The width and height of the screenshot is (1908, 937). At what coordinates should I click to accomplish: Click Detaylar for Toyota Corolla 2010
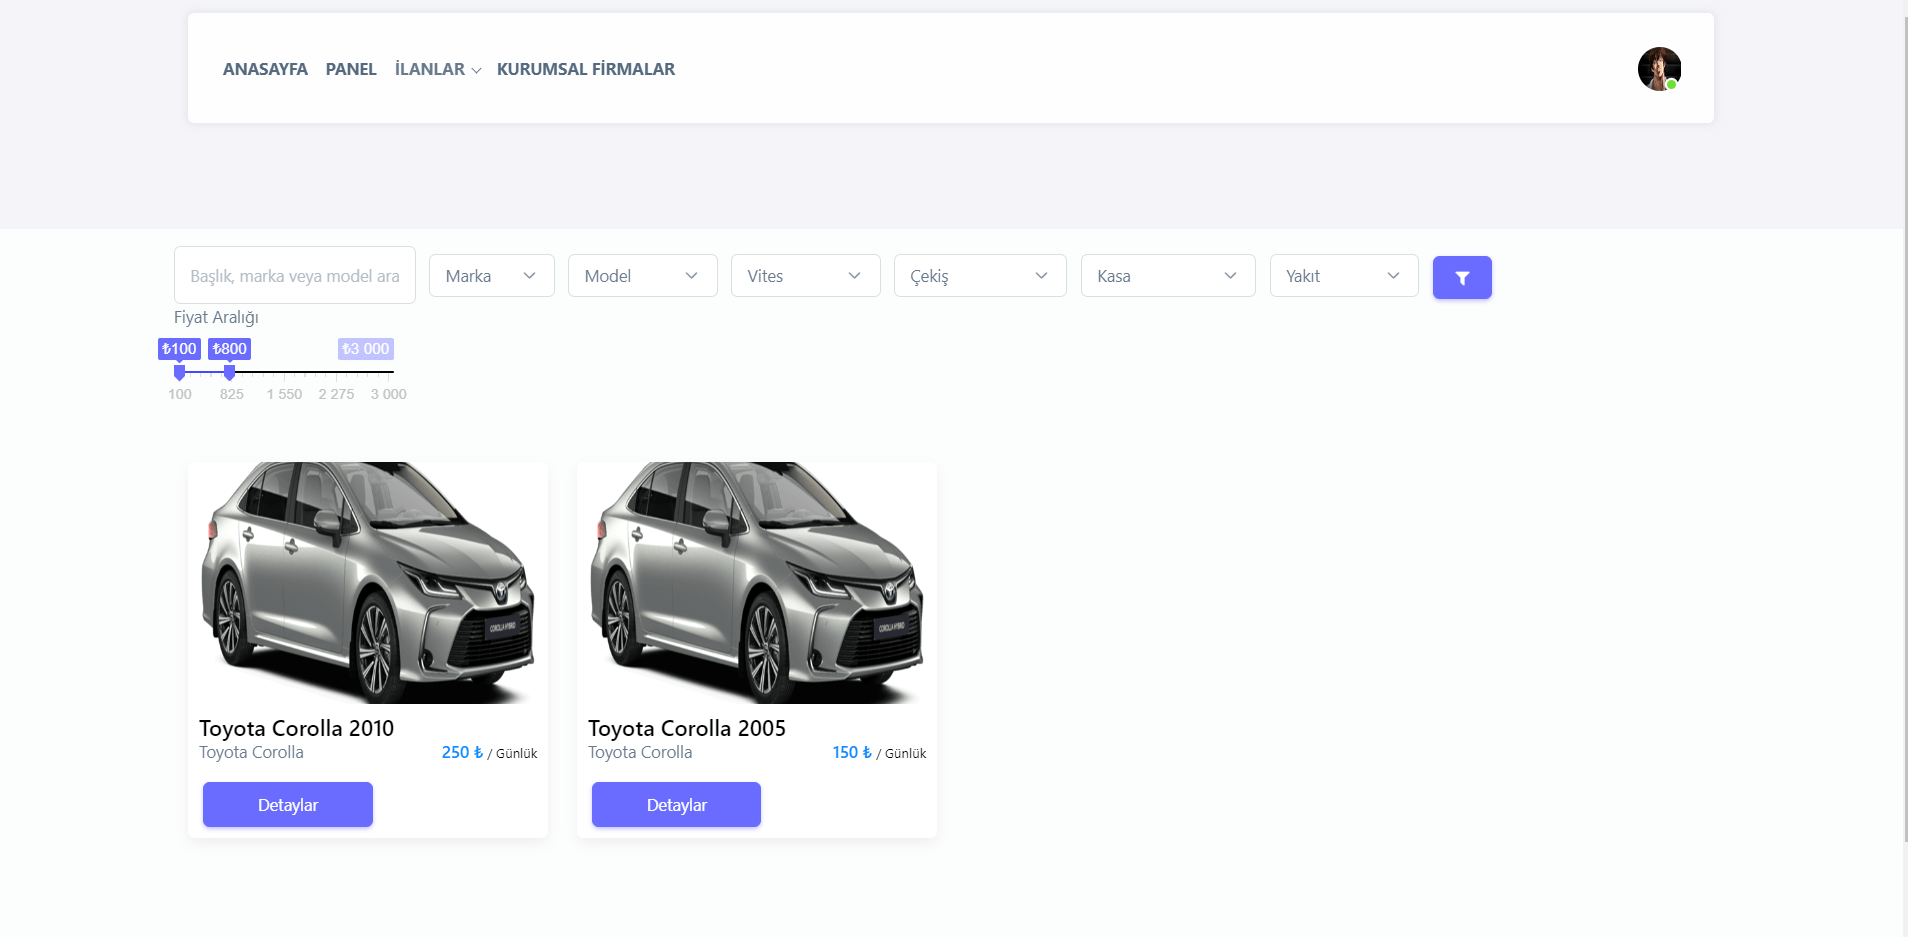287,804
